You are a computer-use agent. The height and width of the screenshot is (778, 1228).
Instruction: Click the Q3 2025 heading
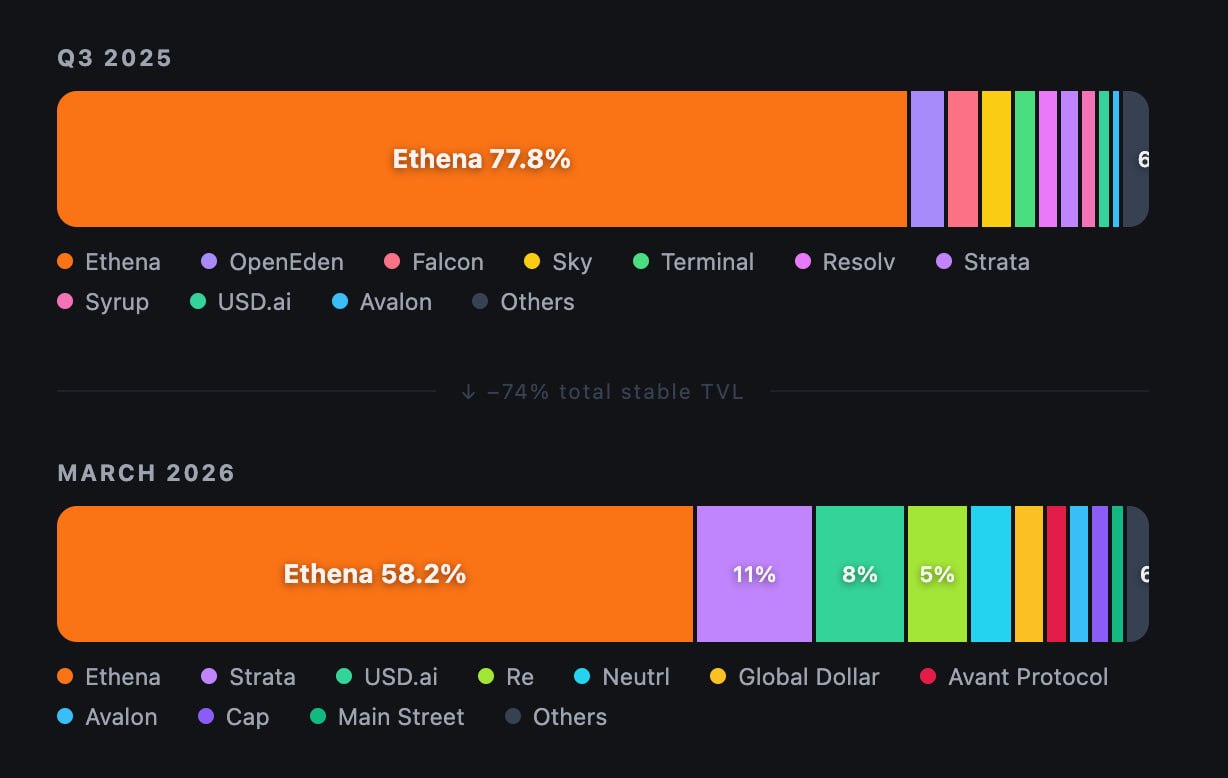click(x=115, y=58)
